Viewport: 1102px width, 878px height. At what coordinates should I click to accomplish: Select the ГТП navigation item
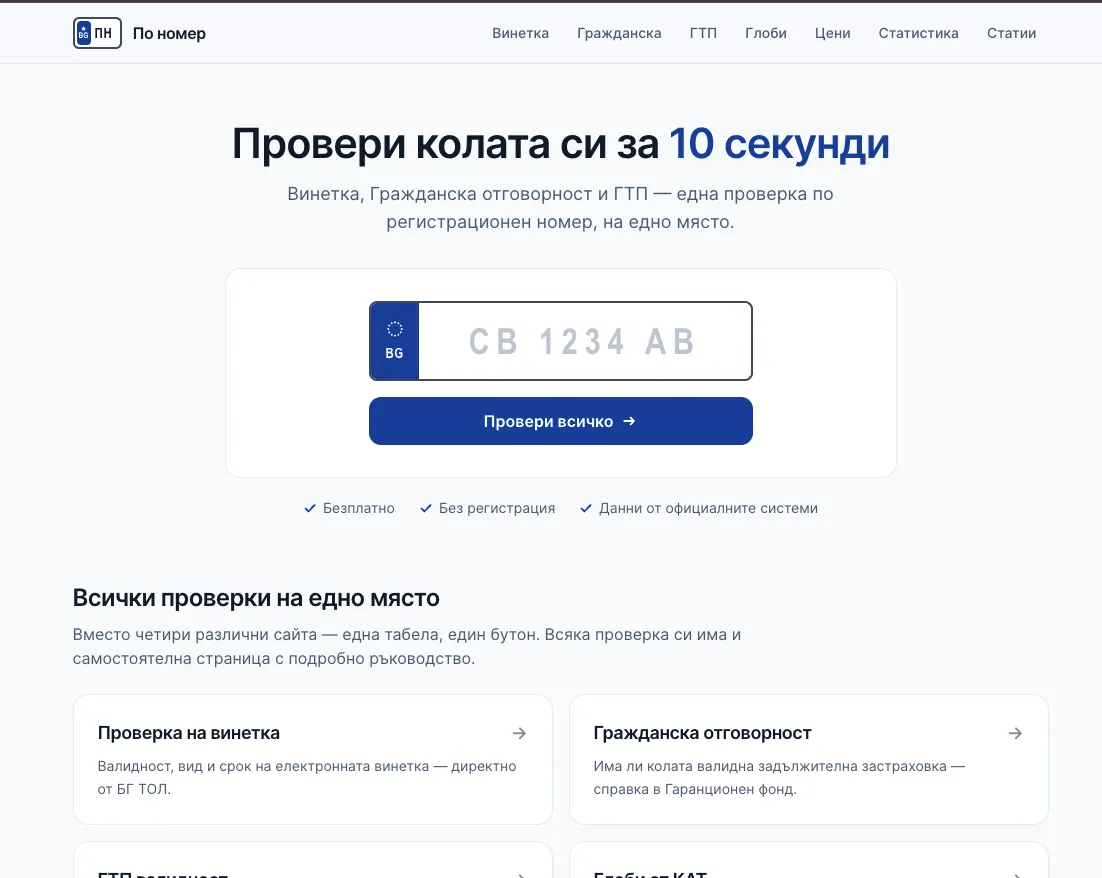pos(703,33)
